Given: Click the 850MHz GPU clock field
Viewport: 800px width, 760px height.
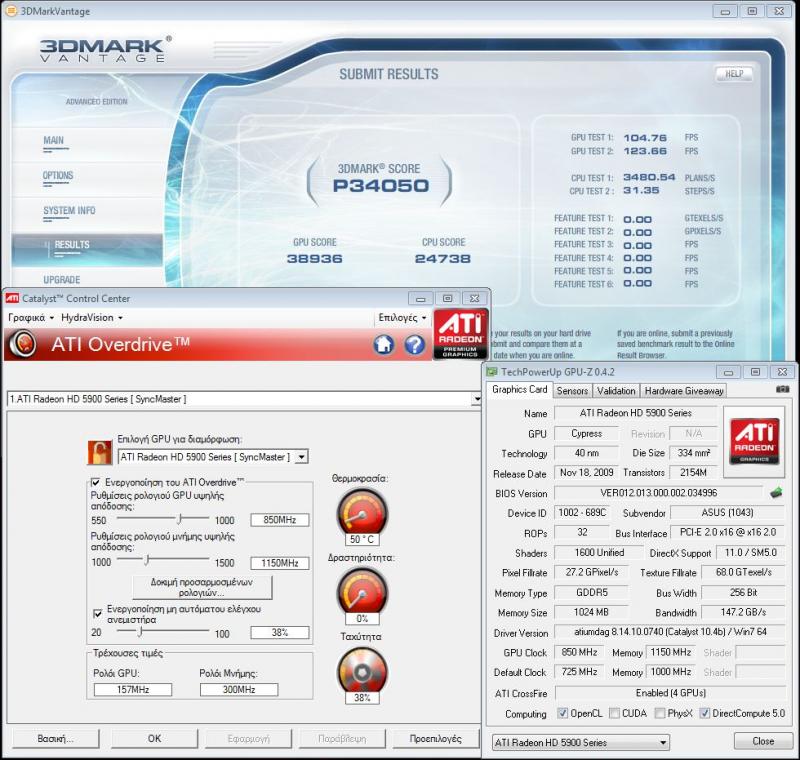Looking at the screenshot, I should point(280,520).
